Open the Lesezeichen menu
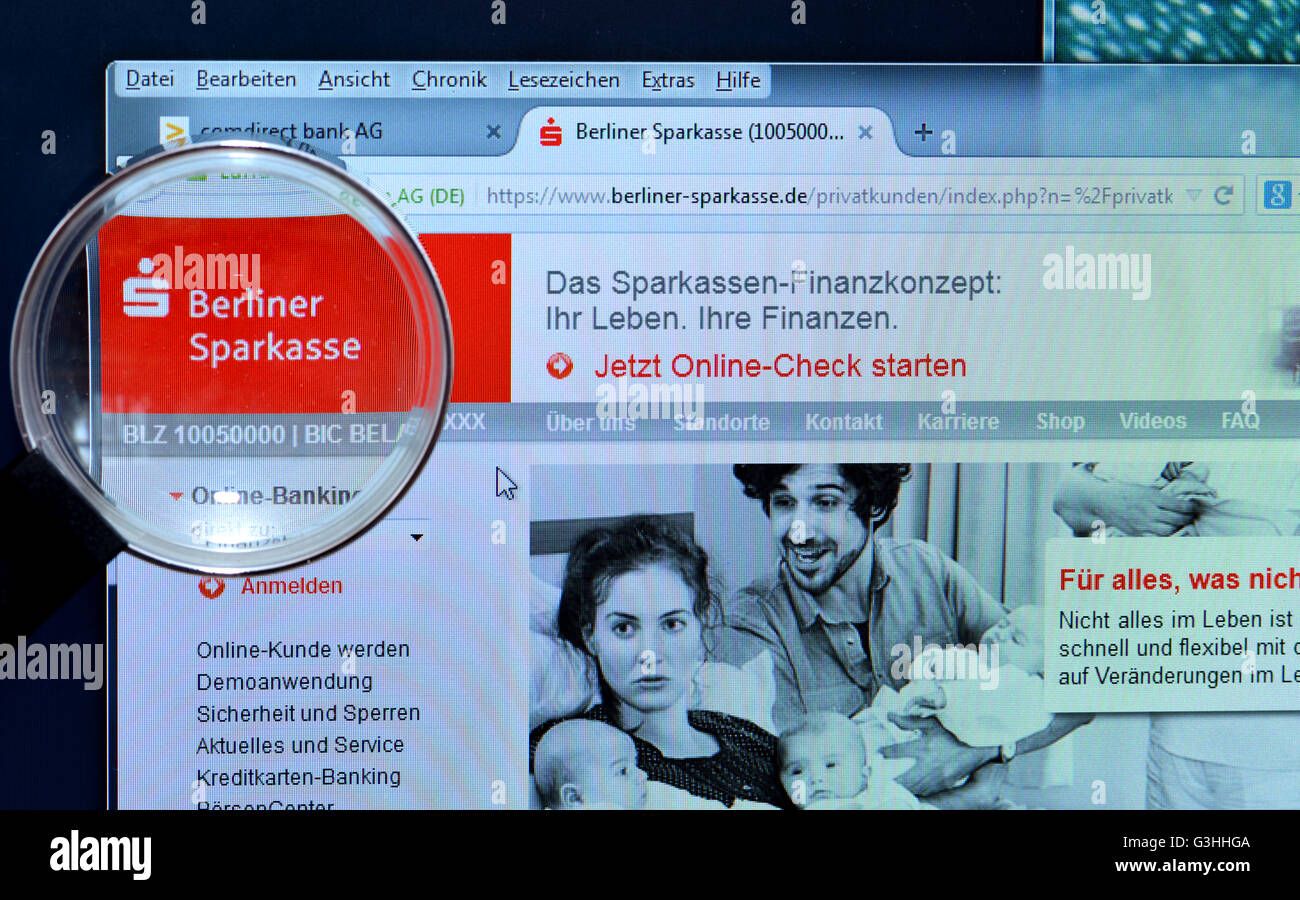This screenshot has height=900, width=1300. coord(564,79)
